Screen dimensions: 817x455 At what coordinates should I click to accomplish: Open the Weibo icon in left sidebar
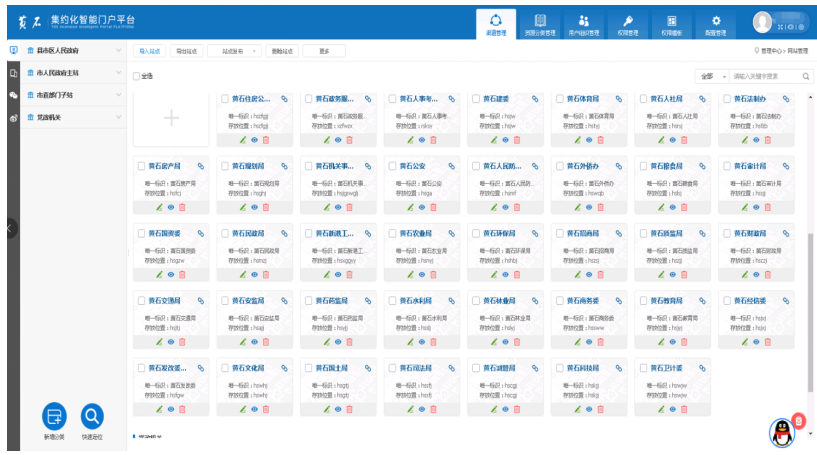coord(13,118)
